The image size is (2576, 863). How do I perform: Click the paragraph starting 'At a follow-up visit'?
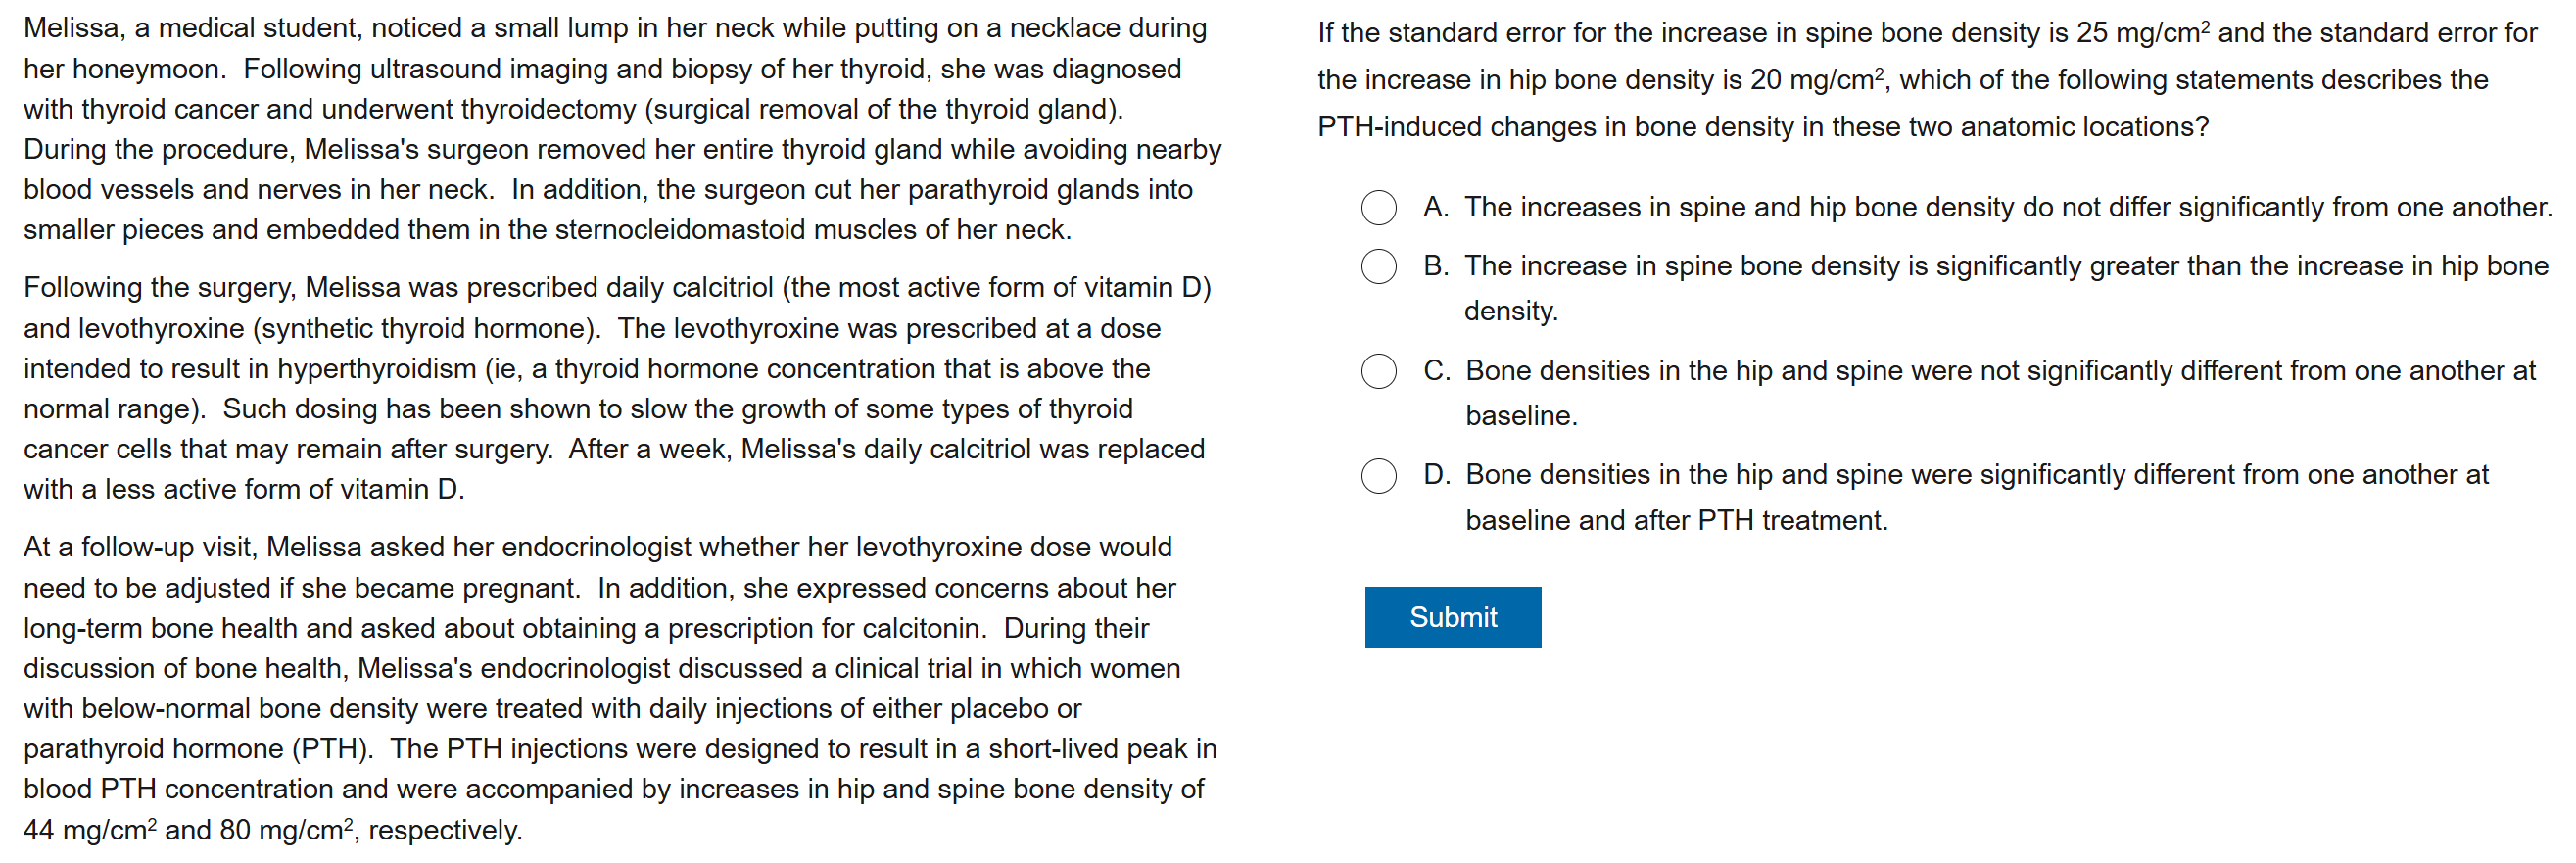pos(620,688)
